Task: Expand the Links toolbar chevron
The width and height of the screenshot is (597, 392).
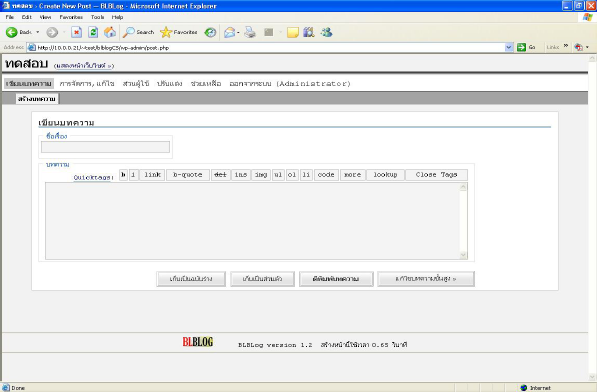Action: coord(566,46)
